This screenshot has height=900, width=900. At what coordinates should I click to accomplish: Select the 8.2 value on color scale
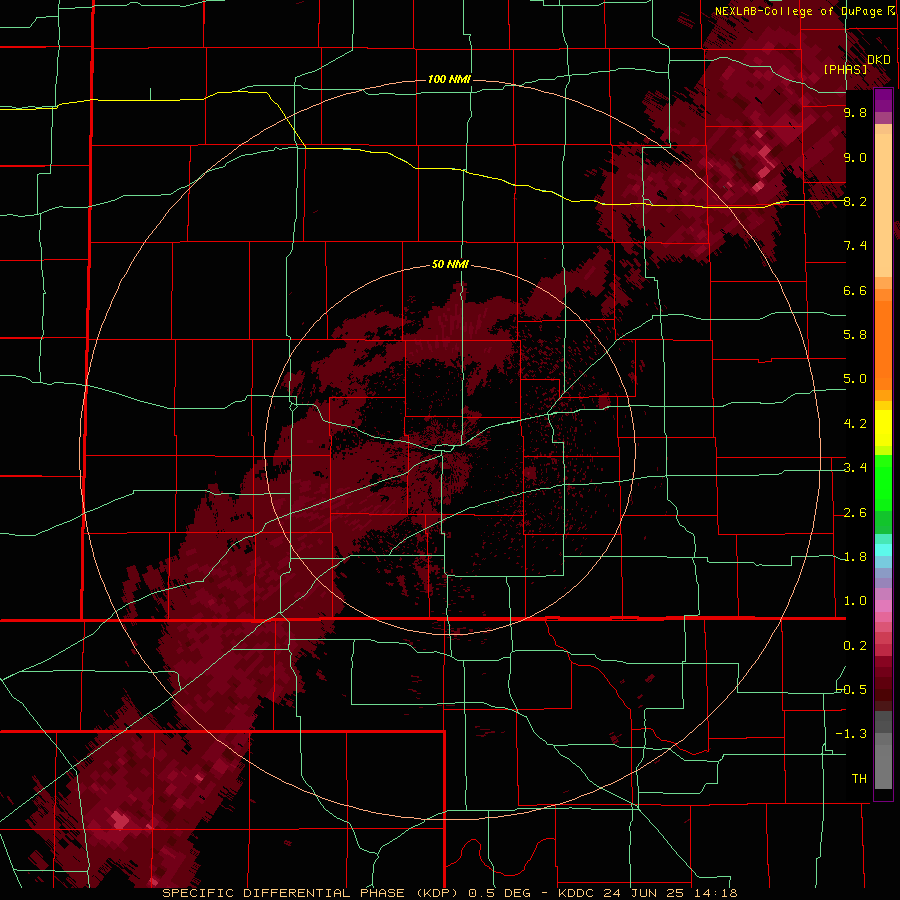(855, 201)
